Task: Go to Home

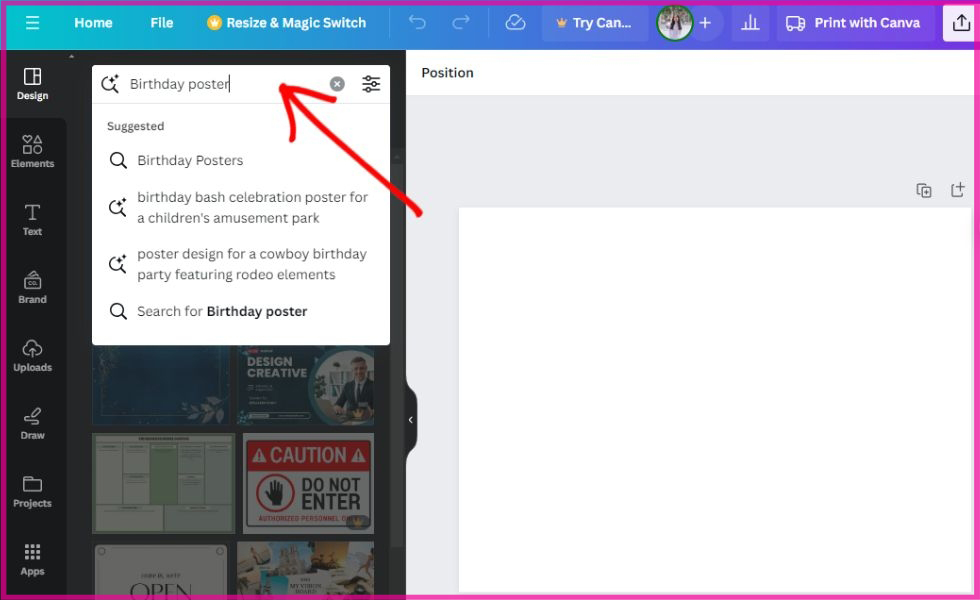Action: 93,23
